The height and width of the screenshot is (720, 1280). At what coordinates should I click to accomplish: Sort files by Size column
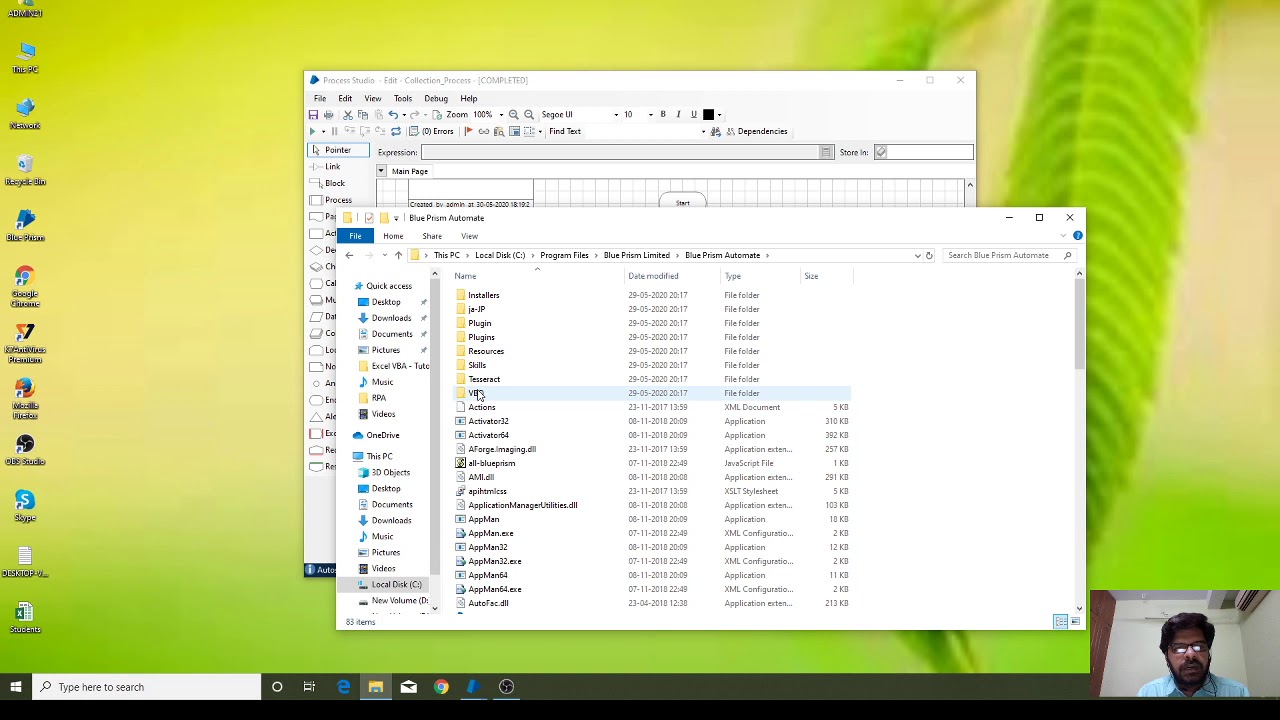(x=811, y=276)
